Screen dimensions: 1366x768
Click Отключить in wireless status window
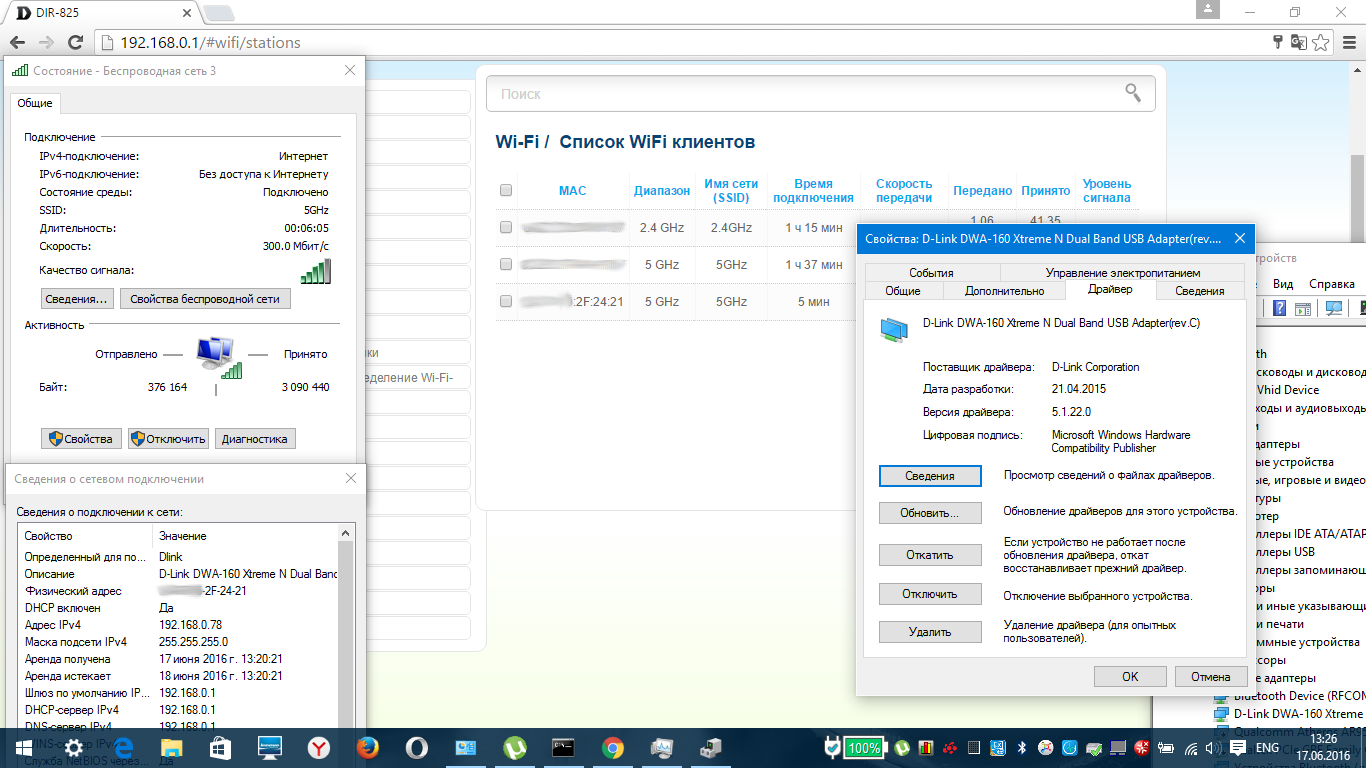coord(169,438)
